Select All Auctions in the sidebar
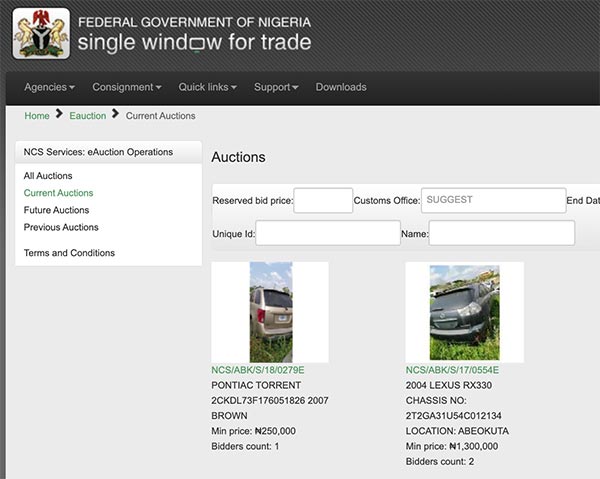600x479 pixels. coord(48,176)
